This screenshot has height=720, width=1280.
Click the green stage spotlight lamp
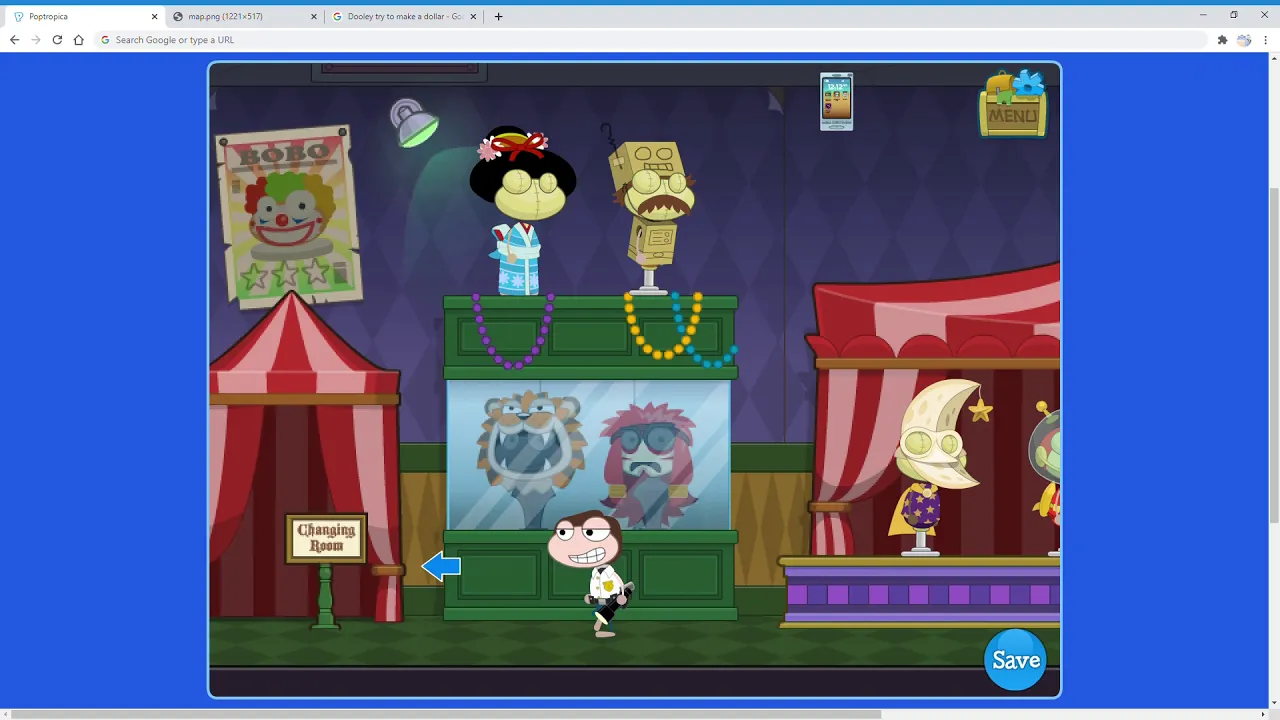click(x=414, y=124)
